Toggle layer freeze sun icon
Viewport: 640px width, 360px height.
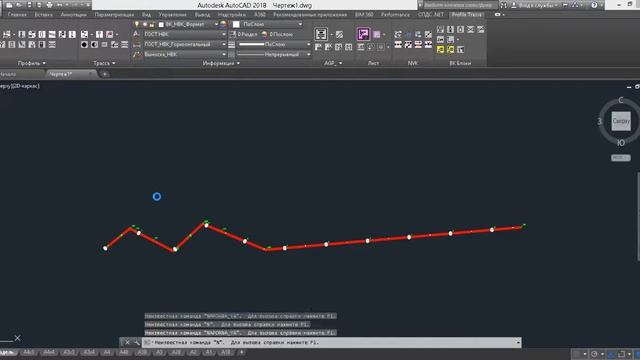pos(144,24)
